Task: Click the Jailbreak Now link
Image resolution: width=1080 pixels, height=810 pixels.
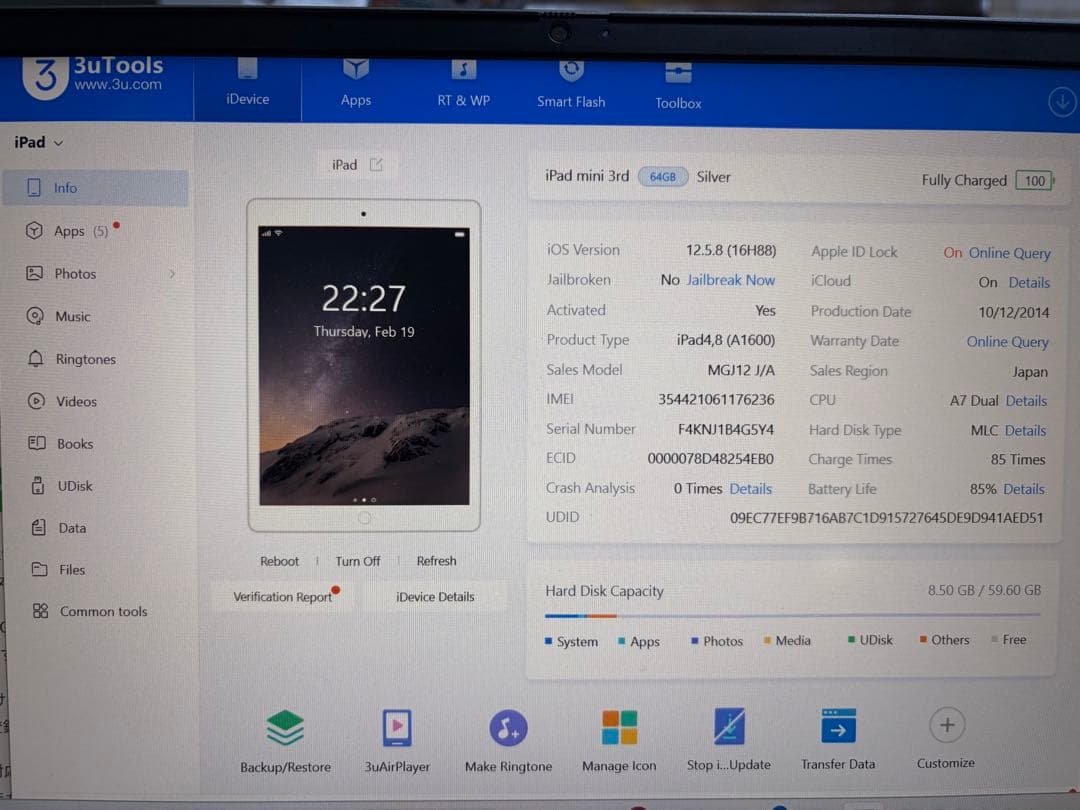Action: pos(731,280)
